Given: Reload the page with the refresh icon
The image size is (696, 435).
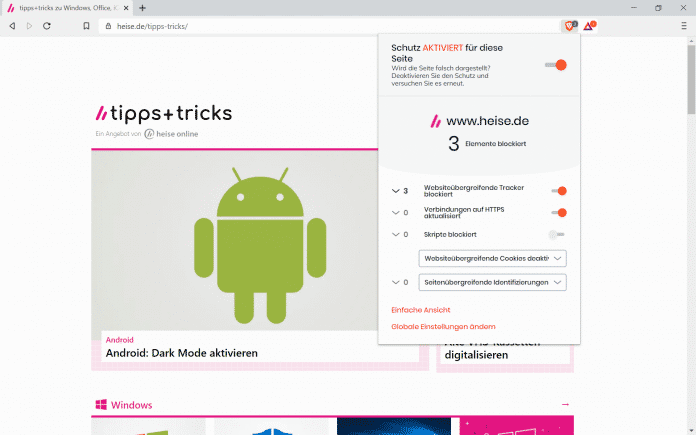Looking at the screenshot, I should click(x=47, y=25).
